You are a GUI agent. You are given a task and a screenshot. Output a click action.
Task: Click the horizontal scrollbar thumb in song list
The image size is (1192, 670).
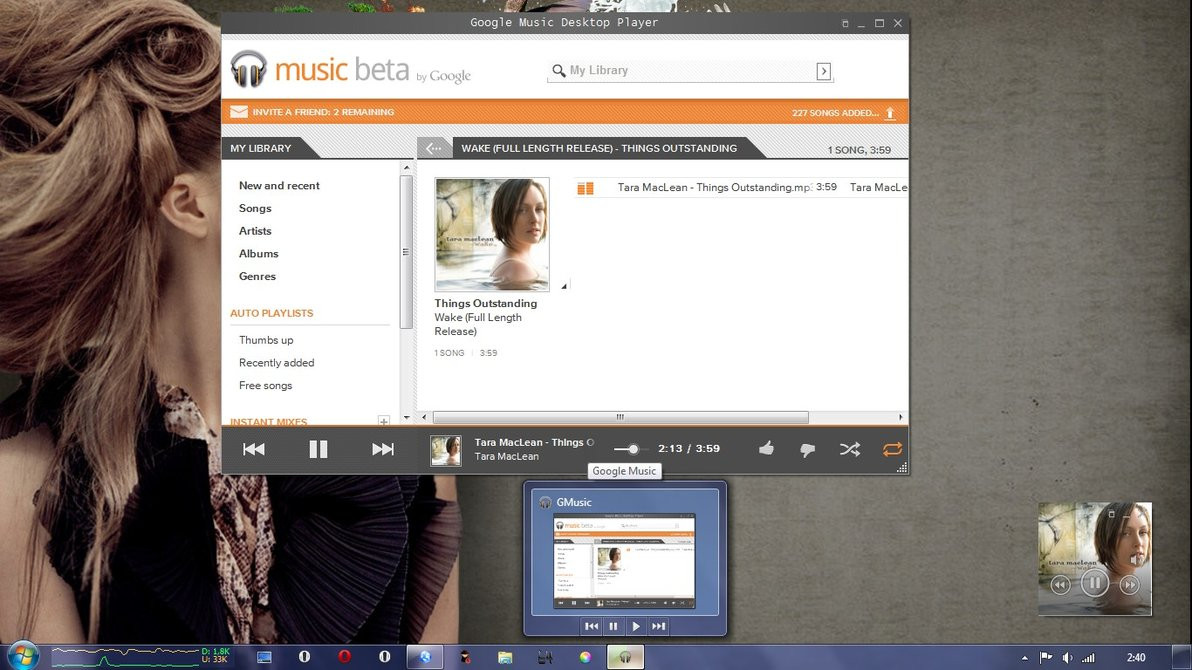tap(620, 417)
